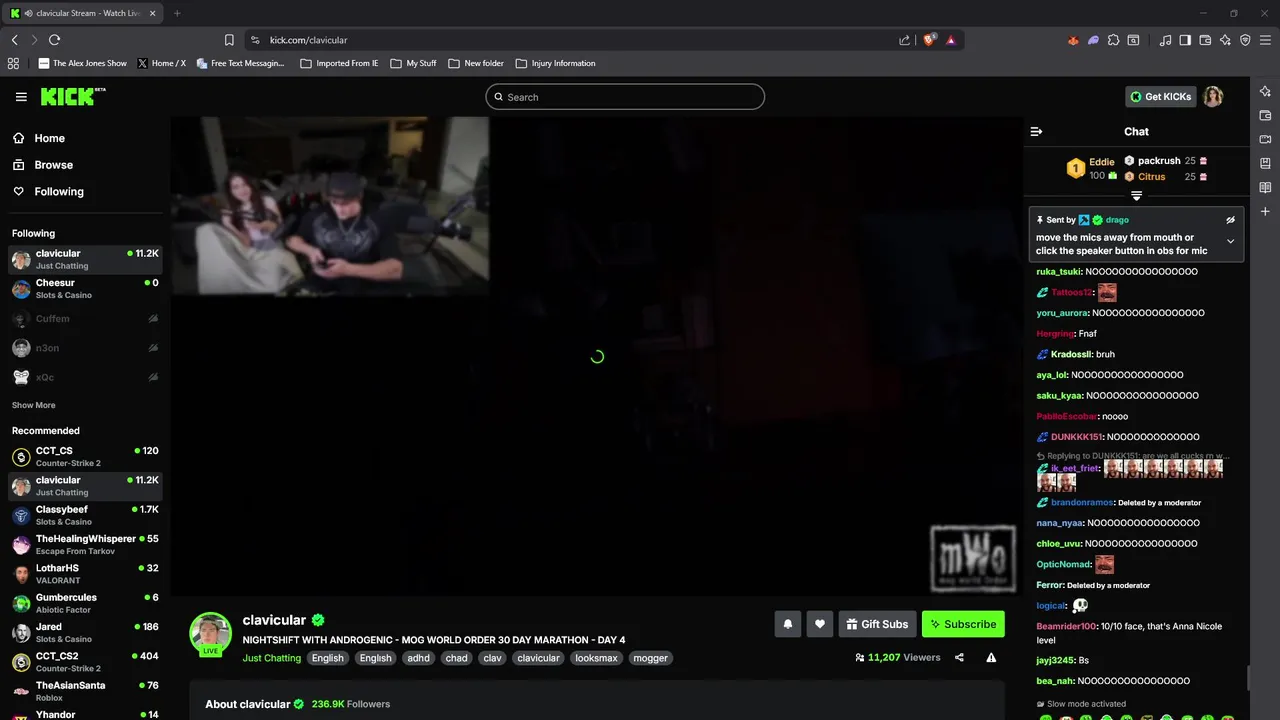Click the mogger tag
1280x720 pixels.
650,658
